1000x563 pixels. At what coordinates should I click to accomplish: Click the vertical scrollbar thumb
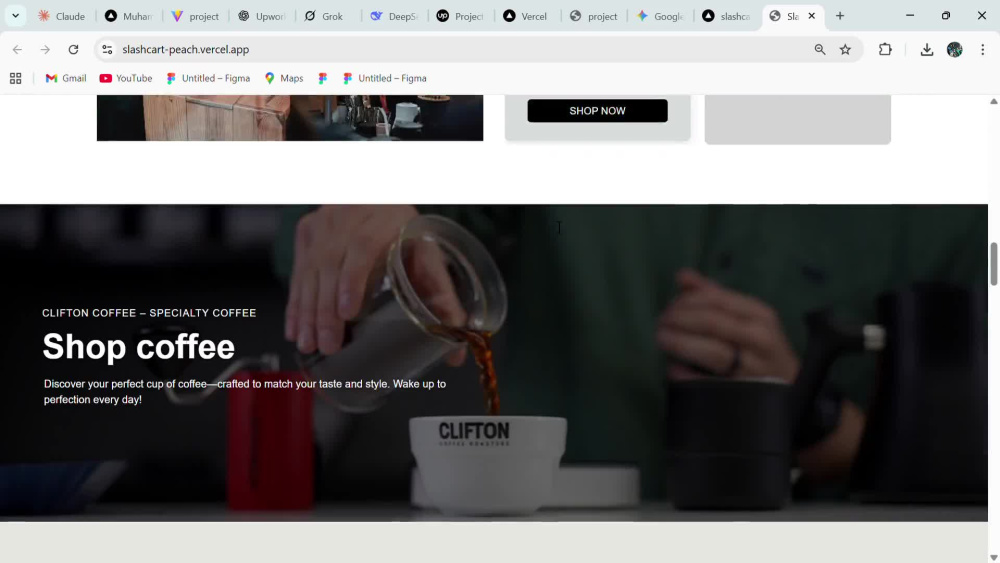tap(994, 265)
